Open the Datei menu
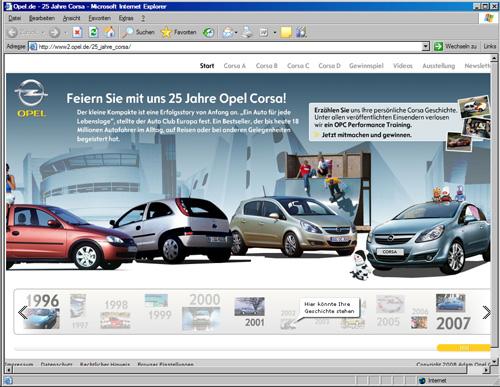500x387 pixels. click(x=15, y=18)
